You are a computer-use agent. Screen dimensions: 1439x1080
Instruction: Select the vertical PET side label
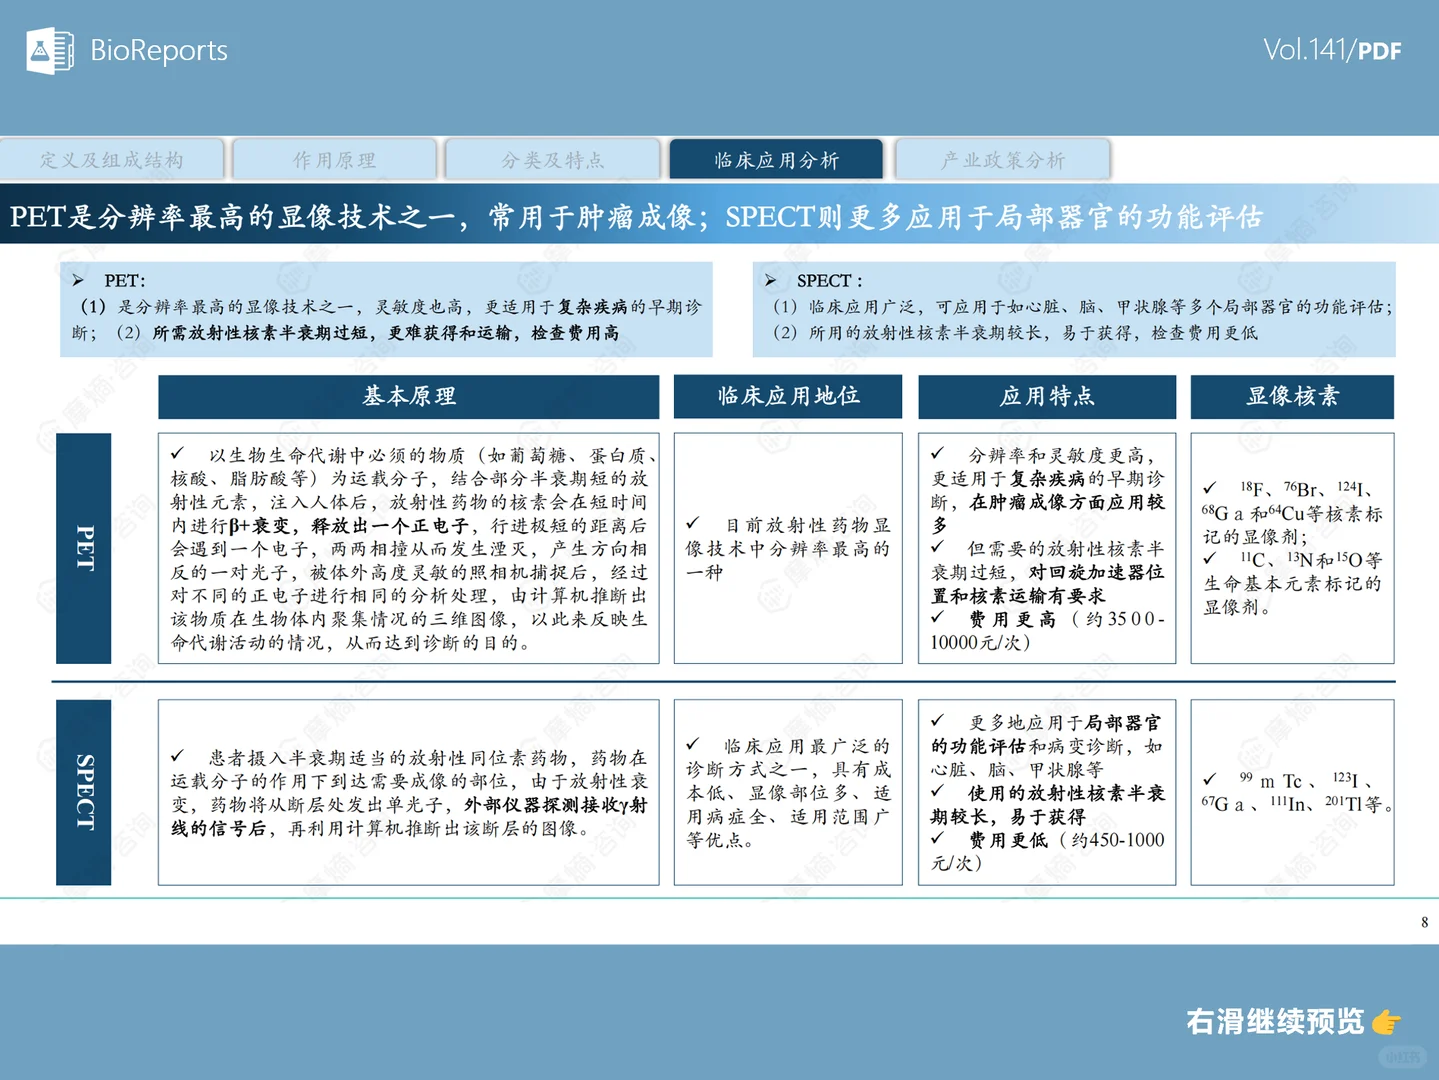coord(85,548)
